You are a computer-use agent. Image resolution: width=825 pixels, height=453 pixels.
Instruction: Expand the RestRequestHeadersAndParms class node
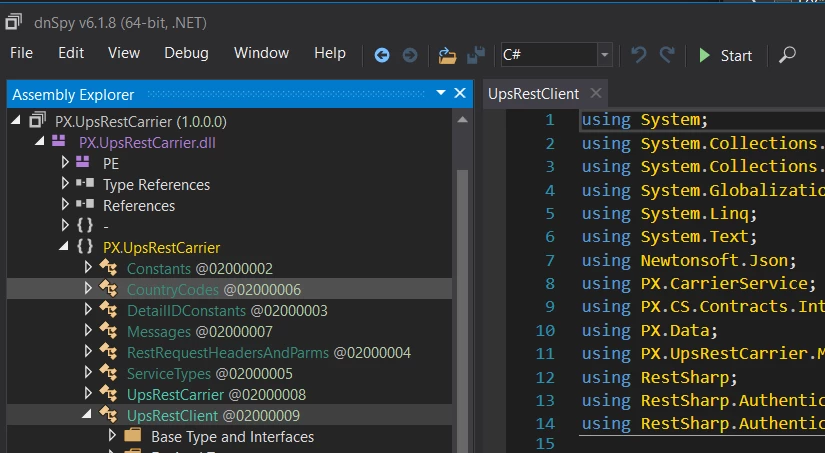pyautogui.click(x=88, y=351)
